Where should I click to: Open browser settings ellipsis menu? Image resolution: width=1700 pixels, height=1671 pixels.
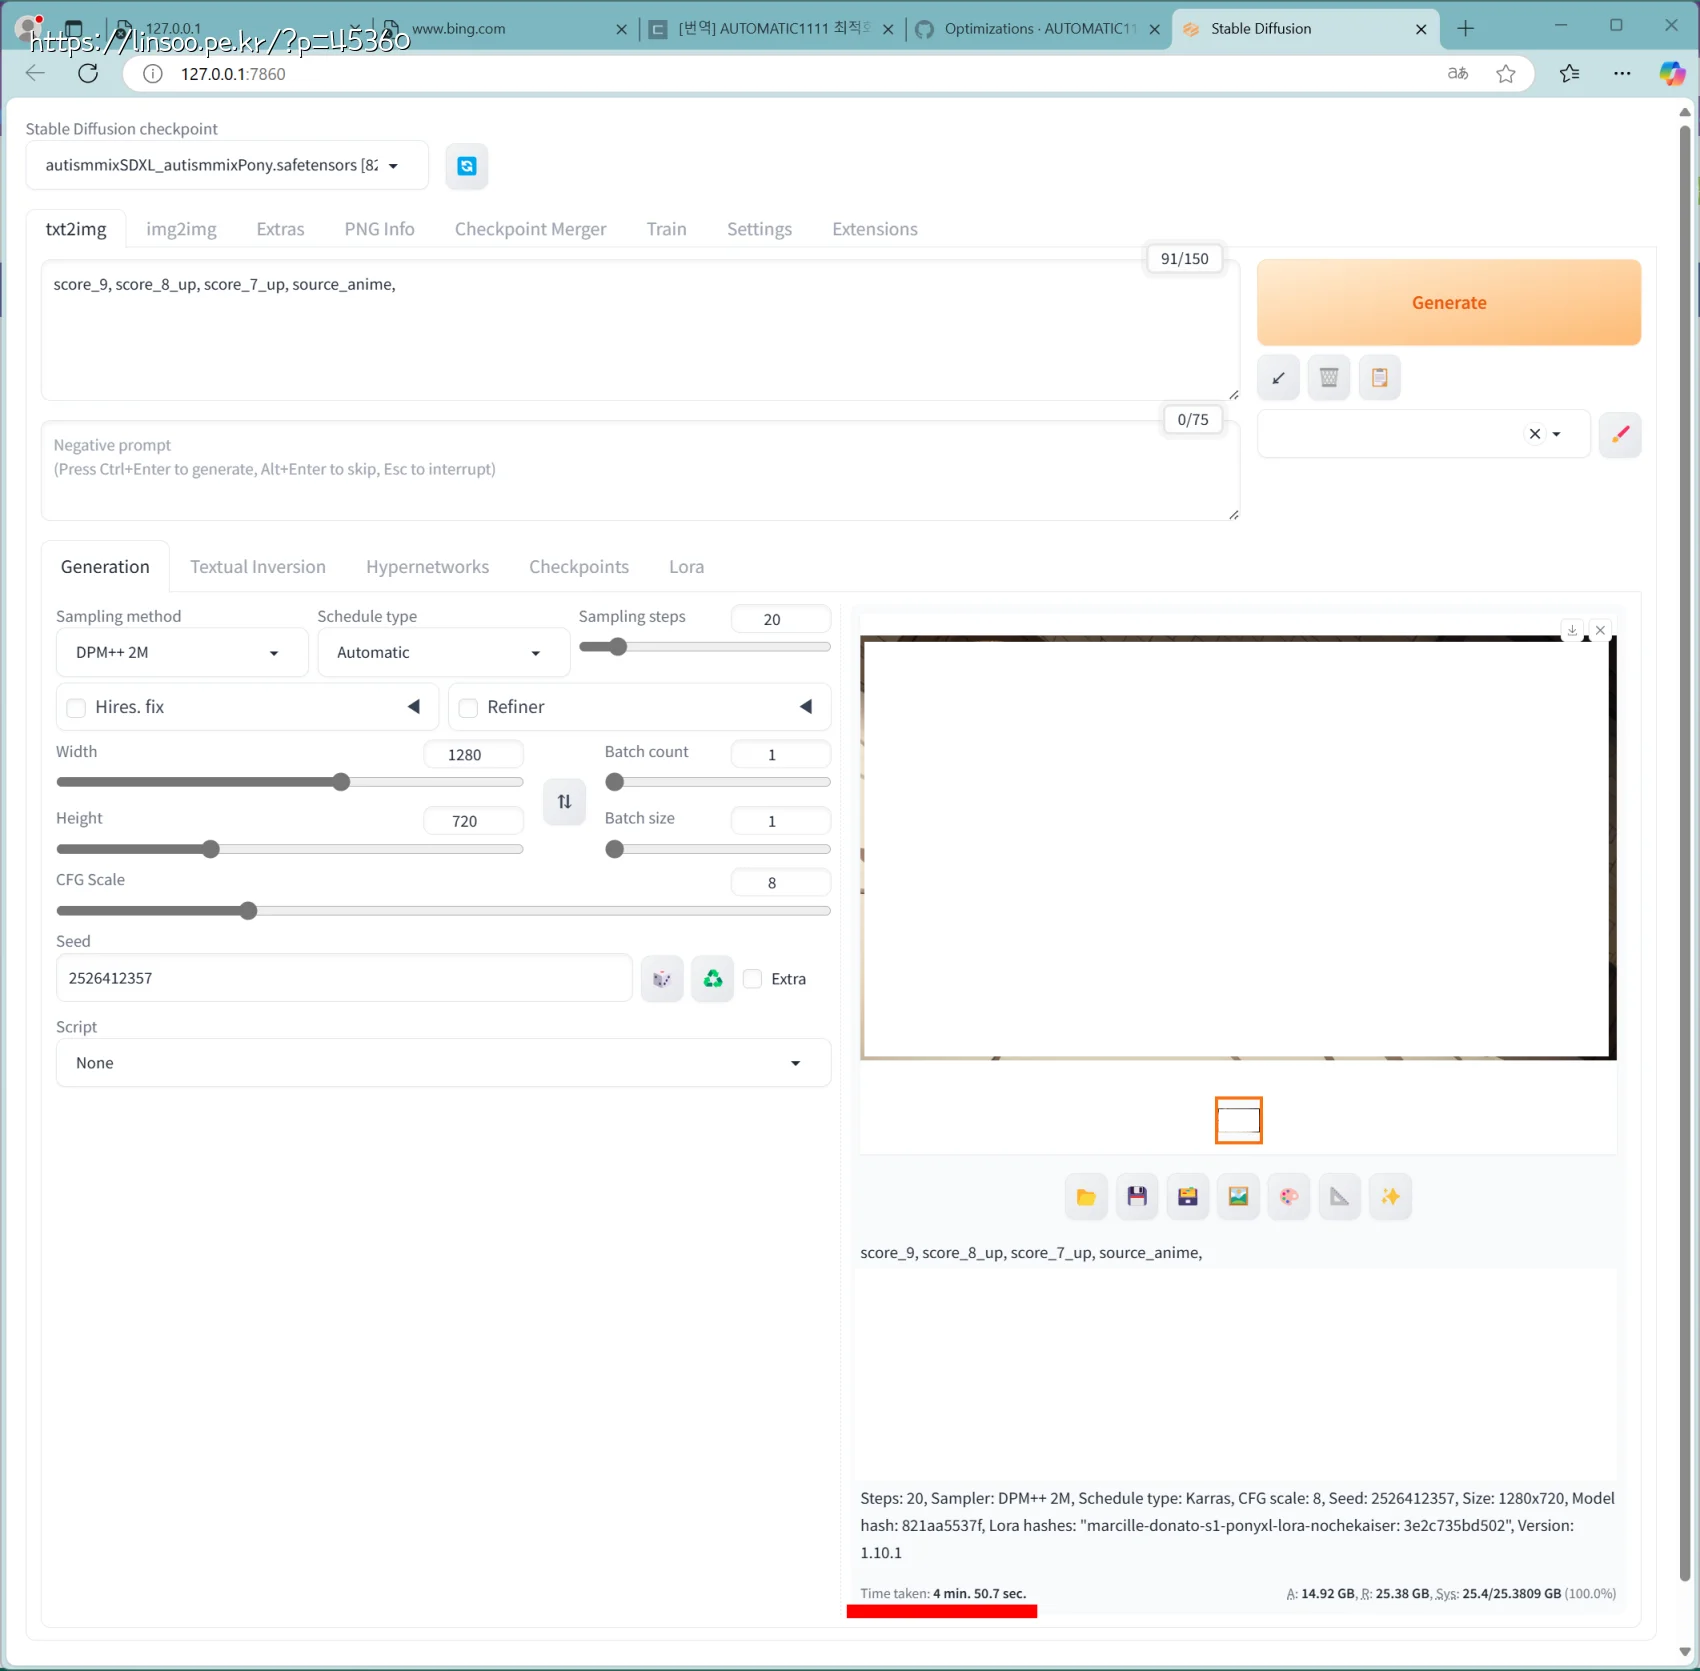[1622, 73]
